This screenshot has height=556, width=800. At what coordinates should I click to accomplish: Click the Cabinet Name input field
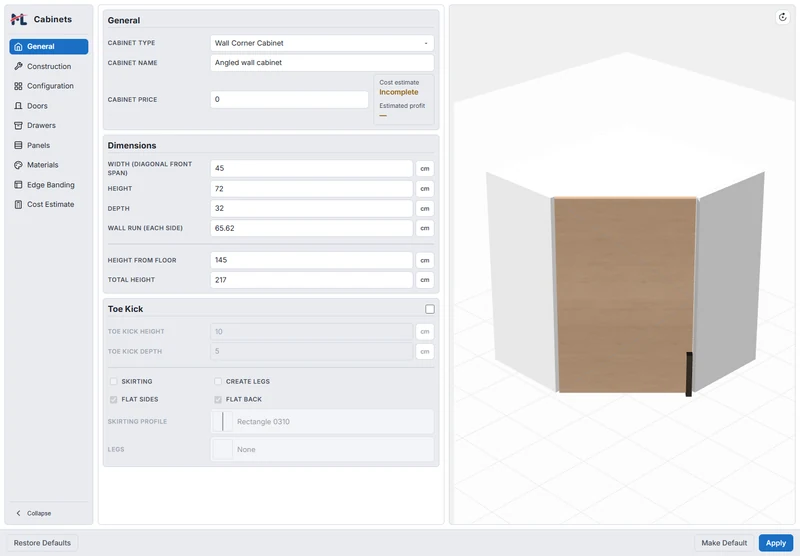coord(322,63)
